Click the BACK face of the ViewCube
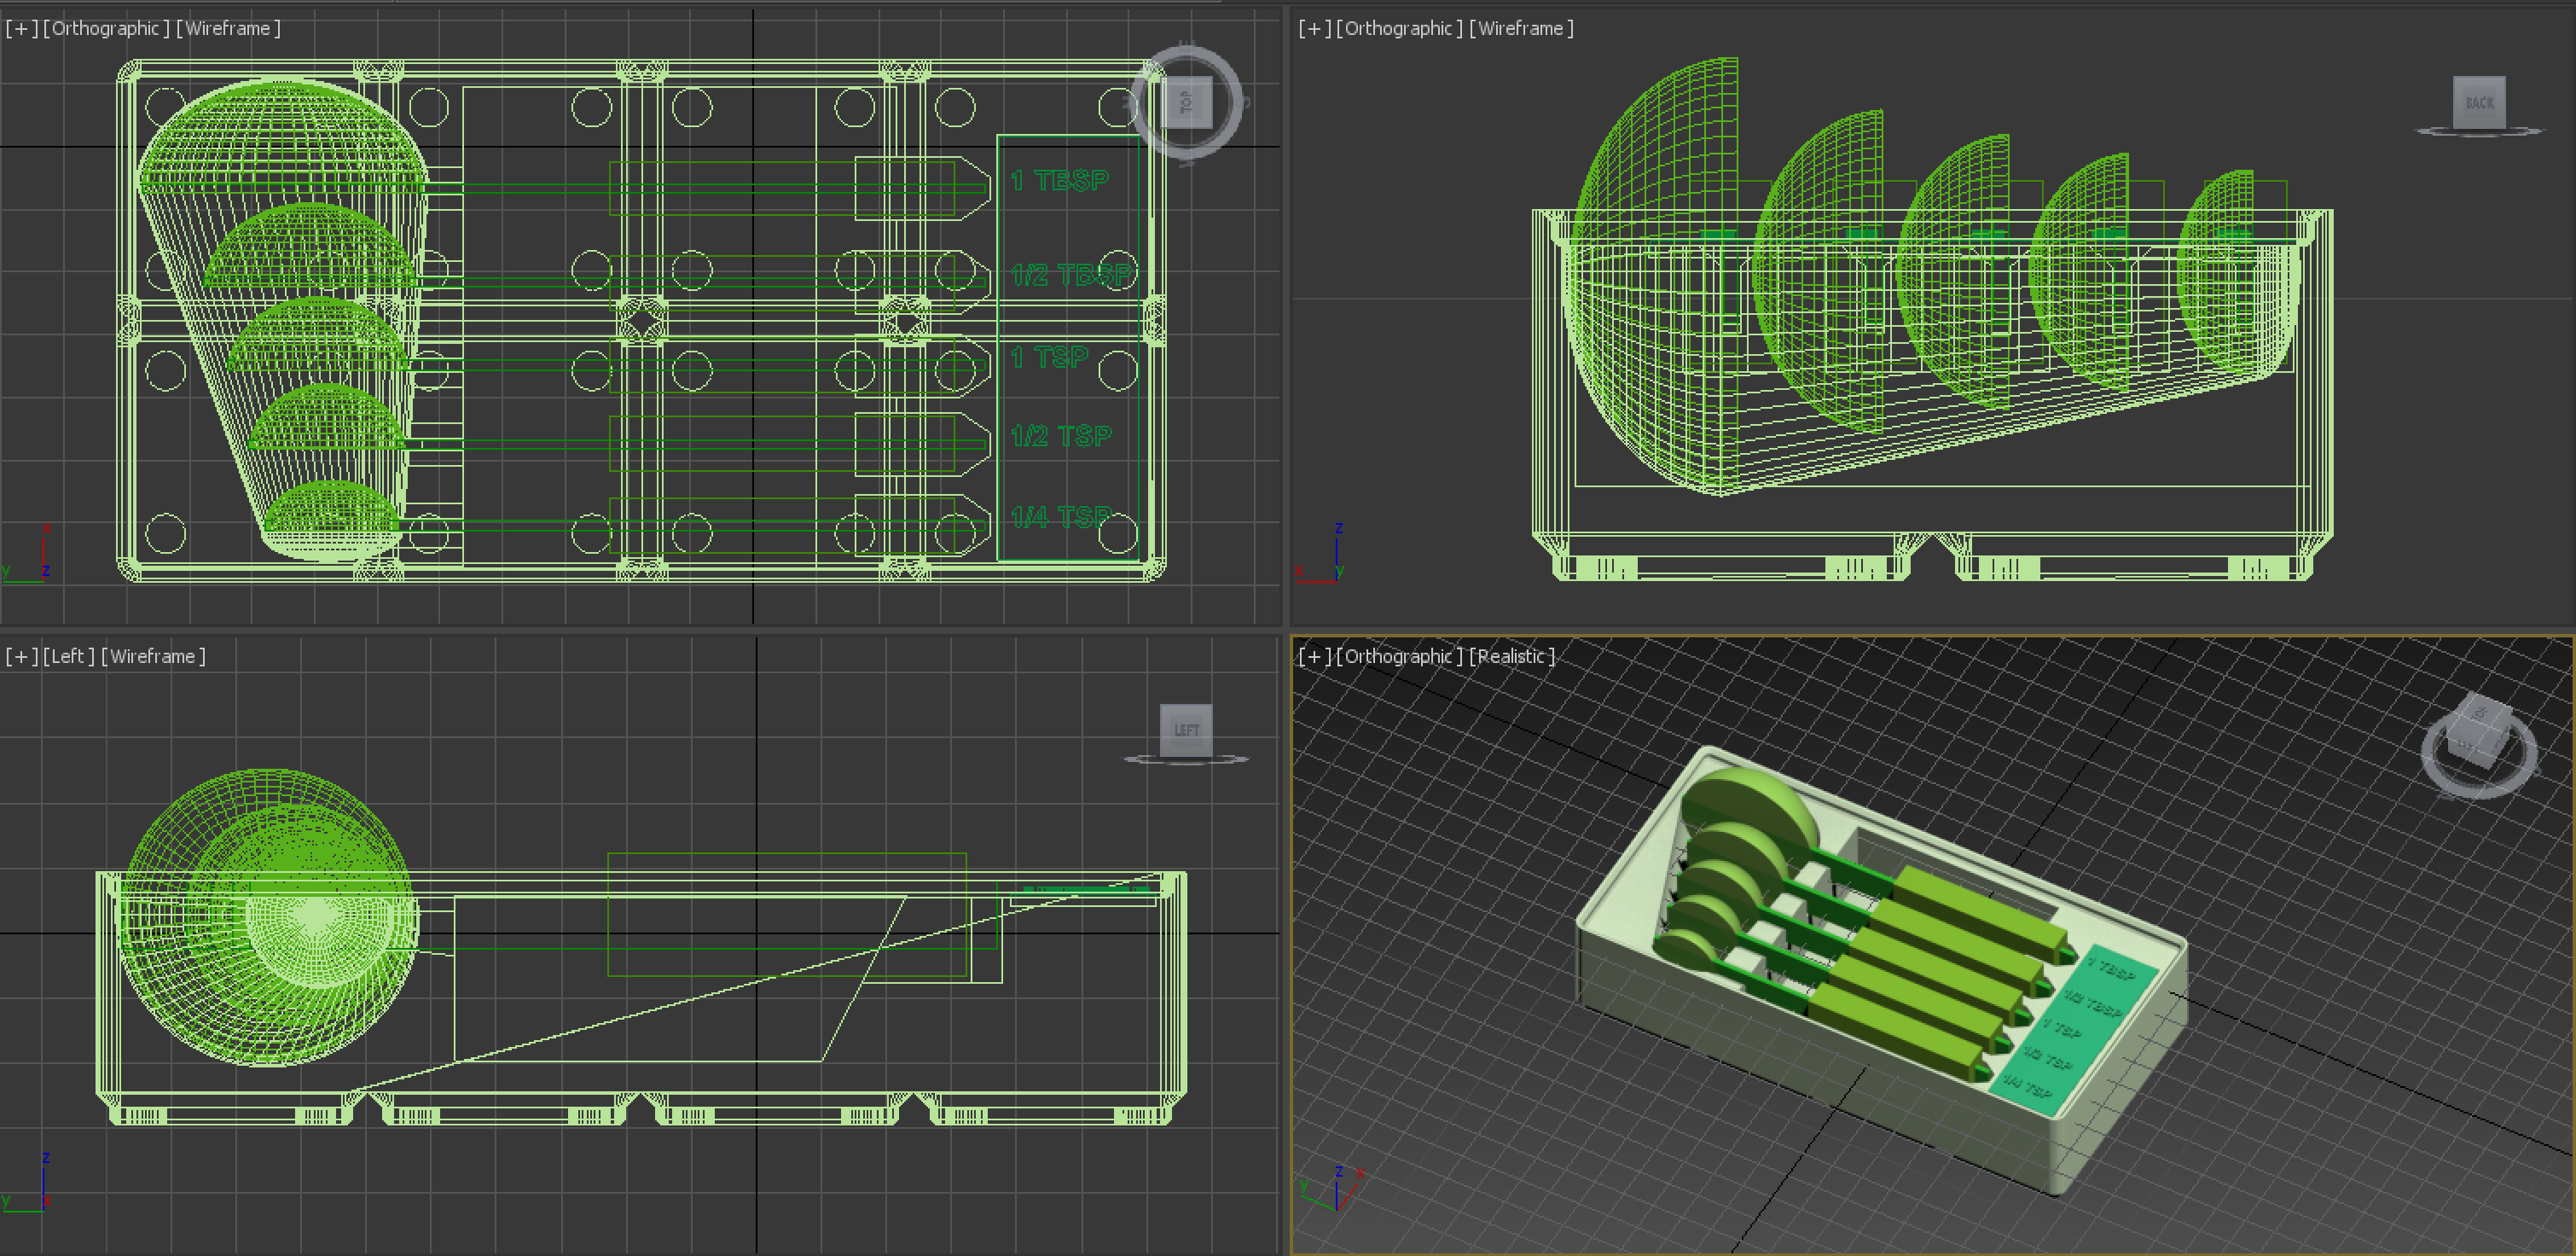The height and width of the screenshot is (1256, 2576). click(2479, 102)
